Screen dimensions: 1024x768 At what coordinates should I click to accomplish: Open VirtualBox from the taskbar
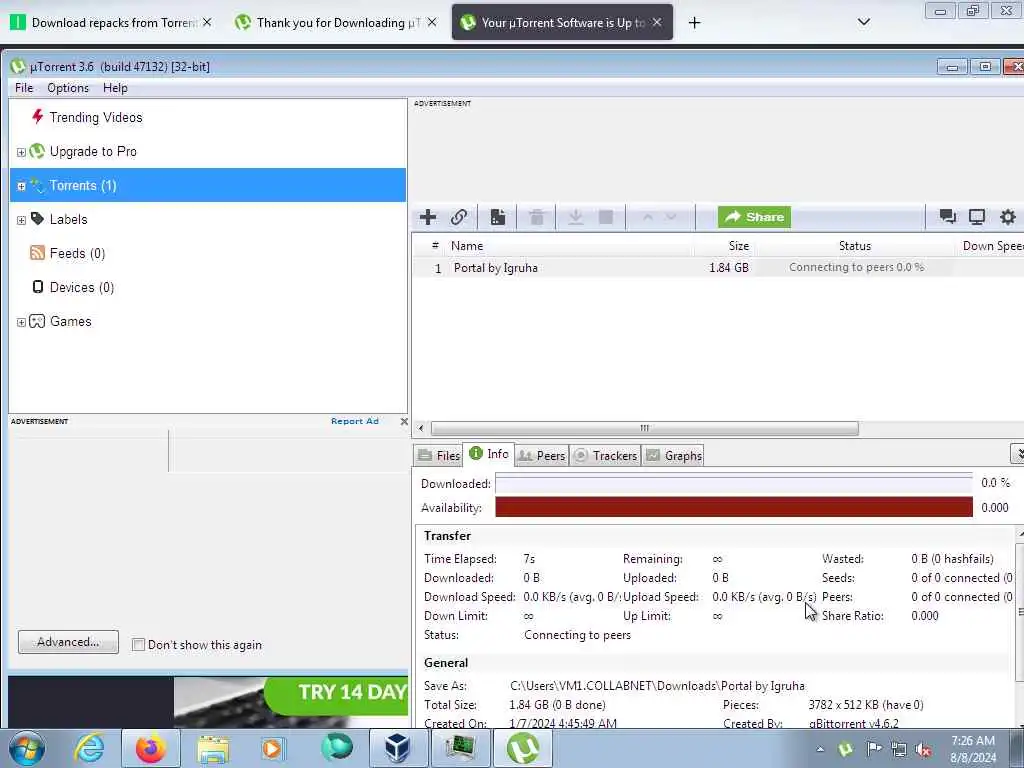coord(397,748)
